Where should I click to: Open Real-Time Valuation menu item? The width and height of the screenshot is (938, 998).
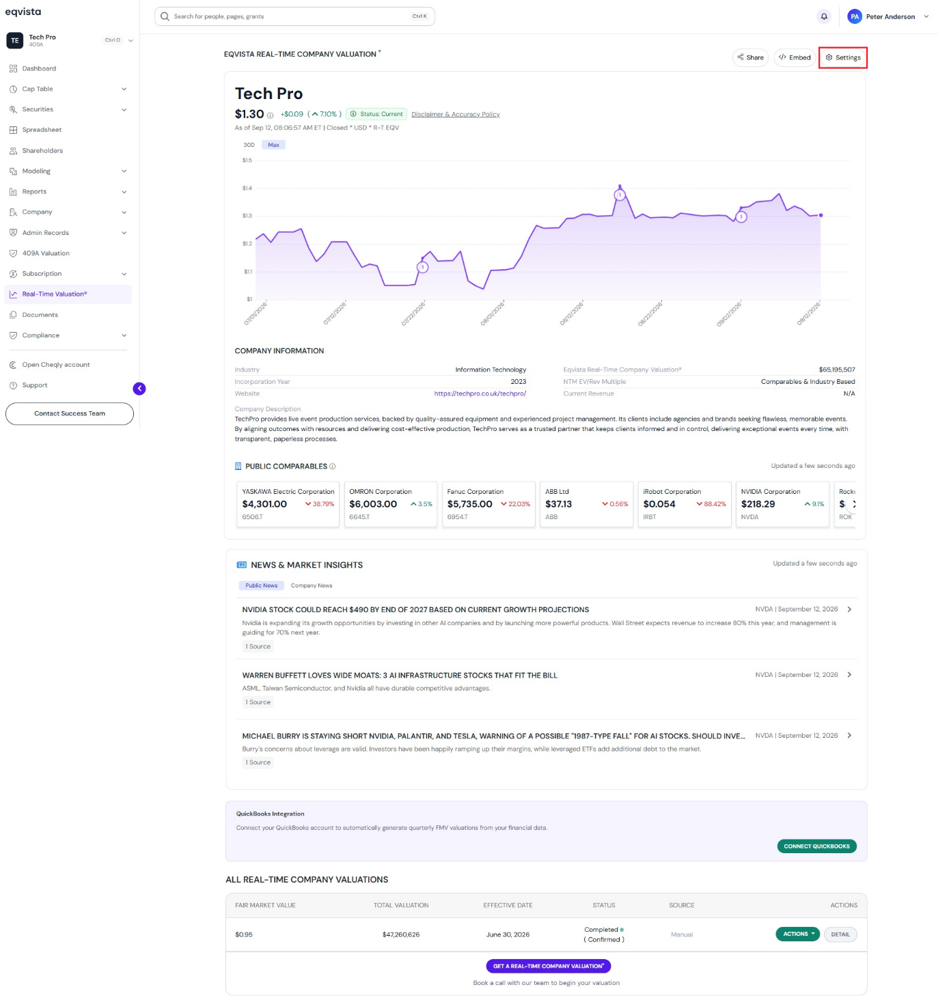68,294
